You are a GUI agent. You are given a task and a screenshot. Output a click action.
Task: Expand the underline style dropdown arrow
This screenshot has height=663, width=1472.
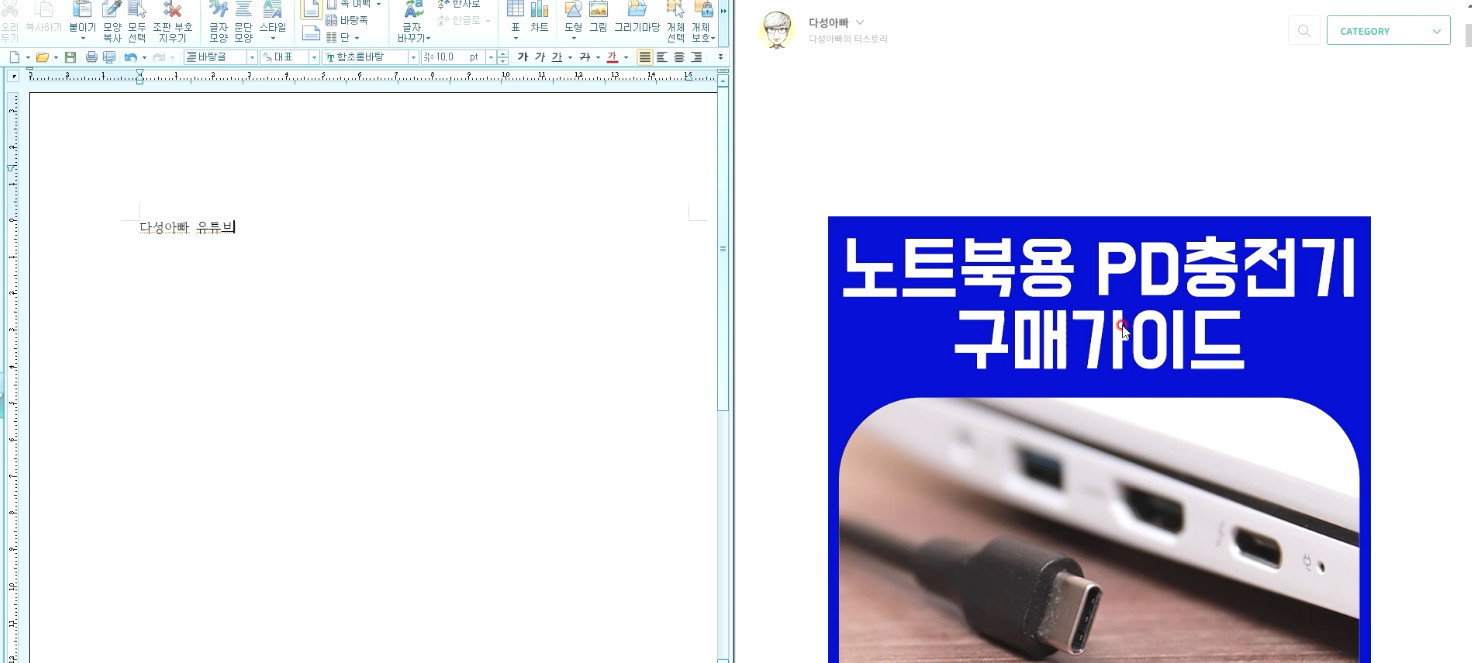pyautogui.click(x=570, y=57)
